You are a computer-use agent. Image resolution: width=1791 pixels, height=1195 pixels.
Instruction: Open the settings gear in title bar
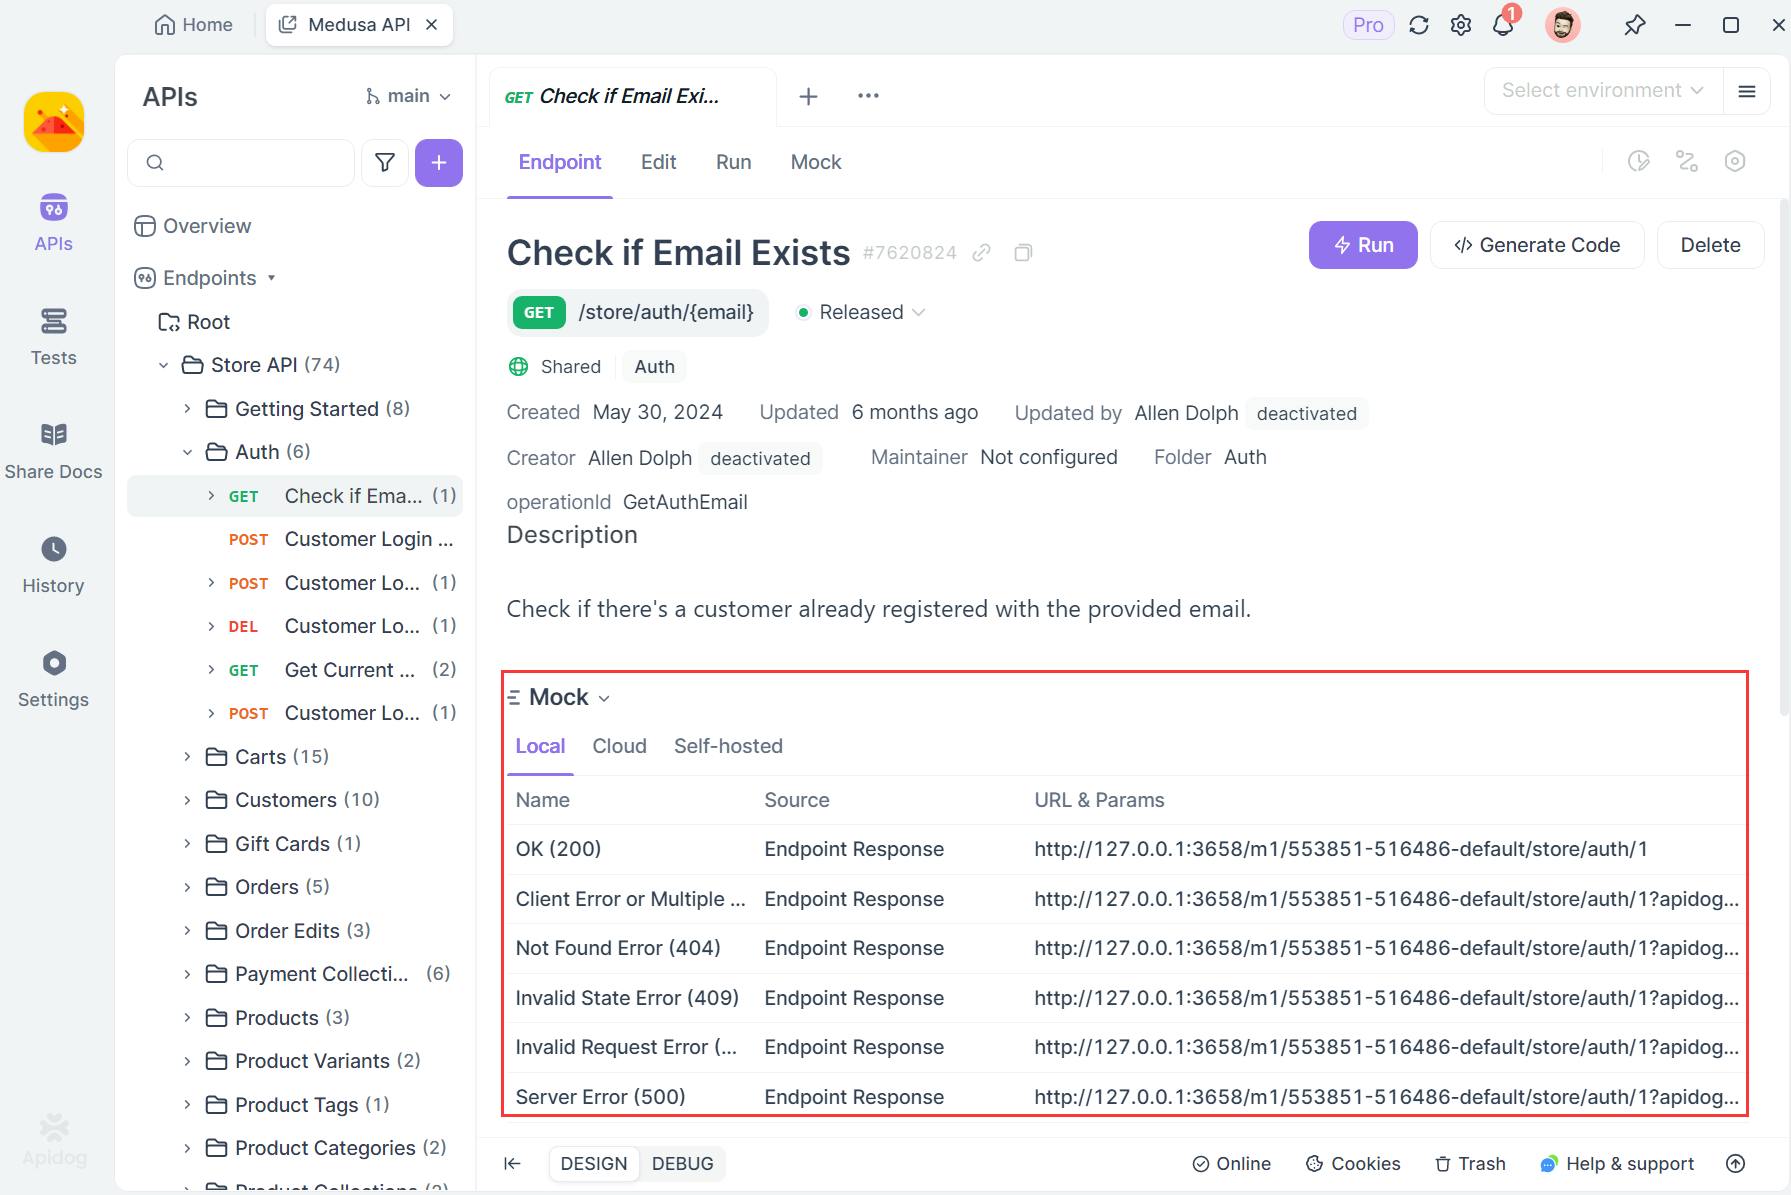tap(1461, 25)
